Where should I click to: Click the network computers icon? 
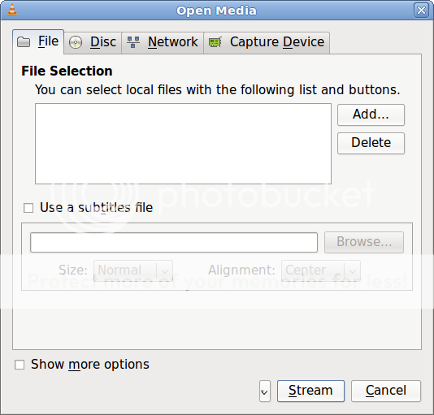click(133, 42)
